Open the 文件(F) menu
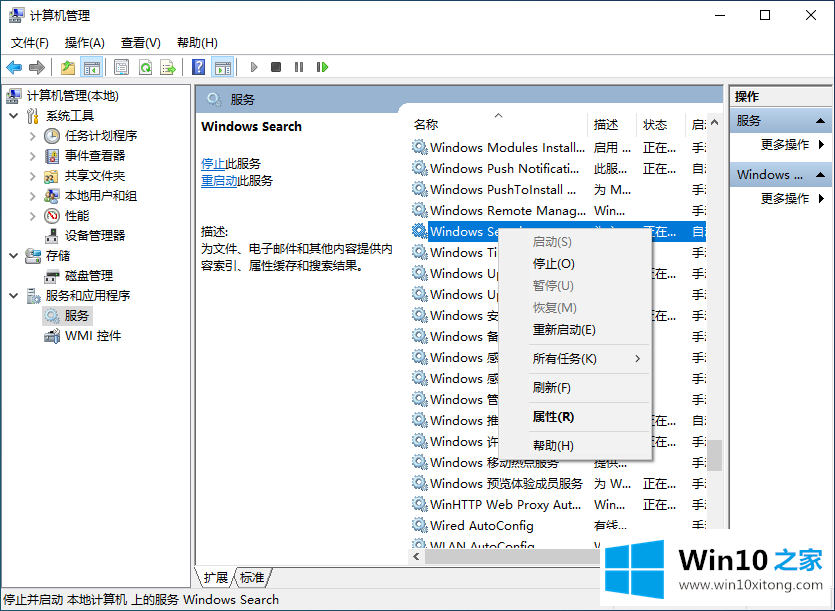Screen dimensions: 835x611 pos(30,43)
